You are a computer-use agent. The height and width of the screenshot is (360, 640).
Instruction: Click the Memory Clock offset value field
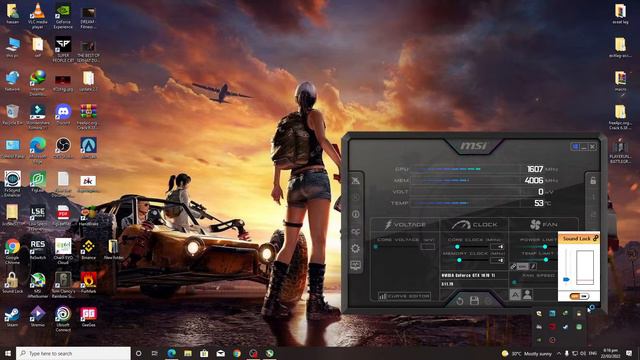point(497,260)
